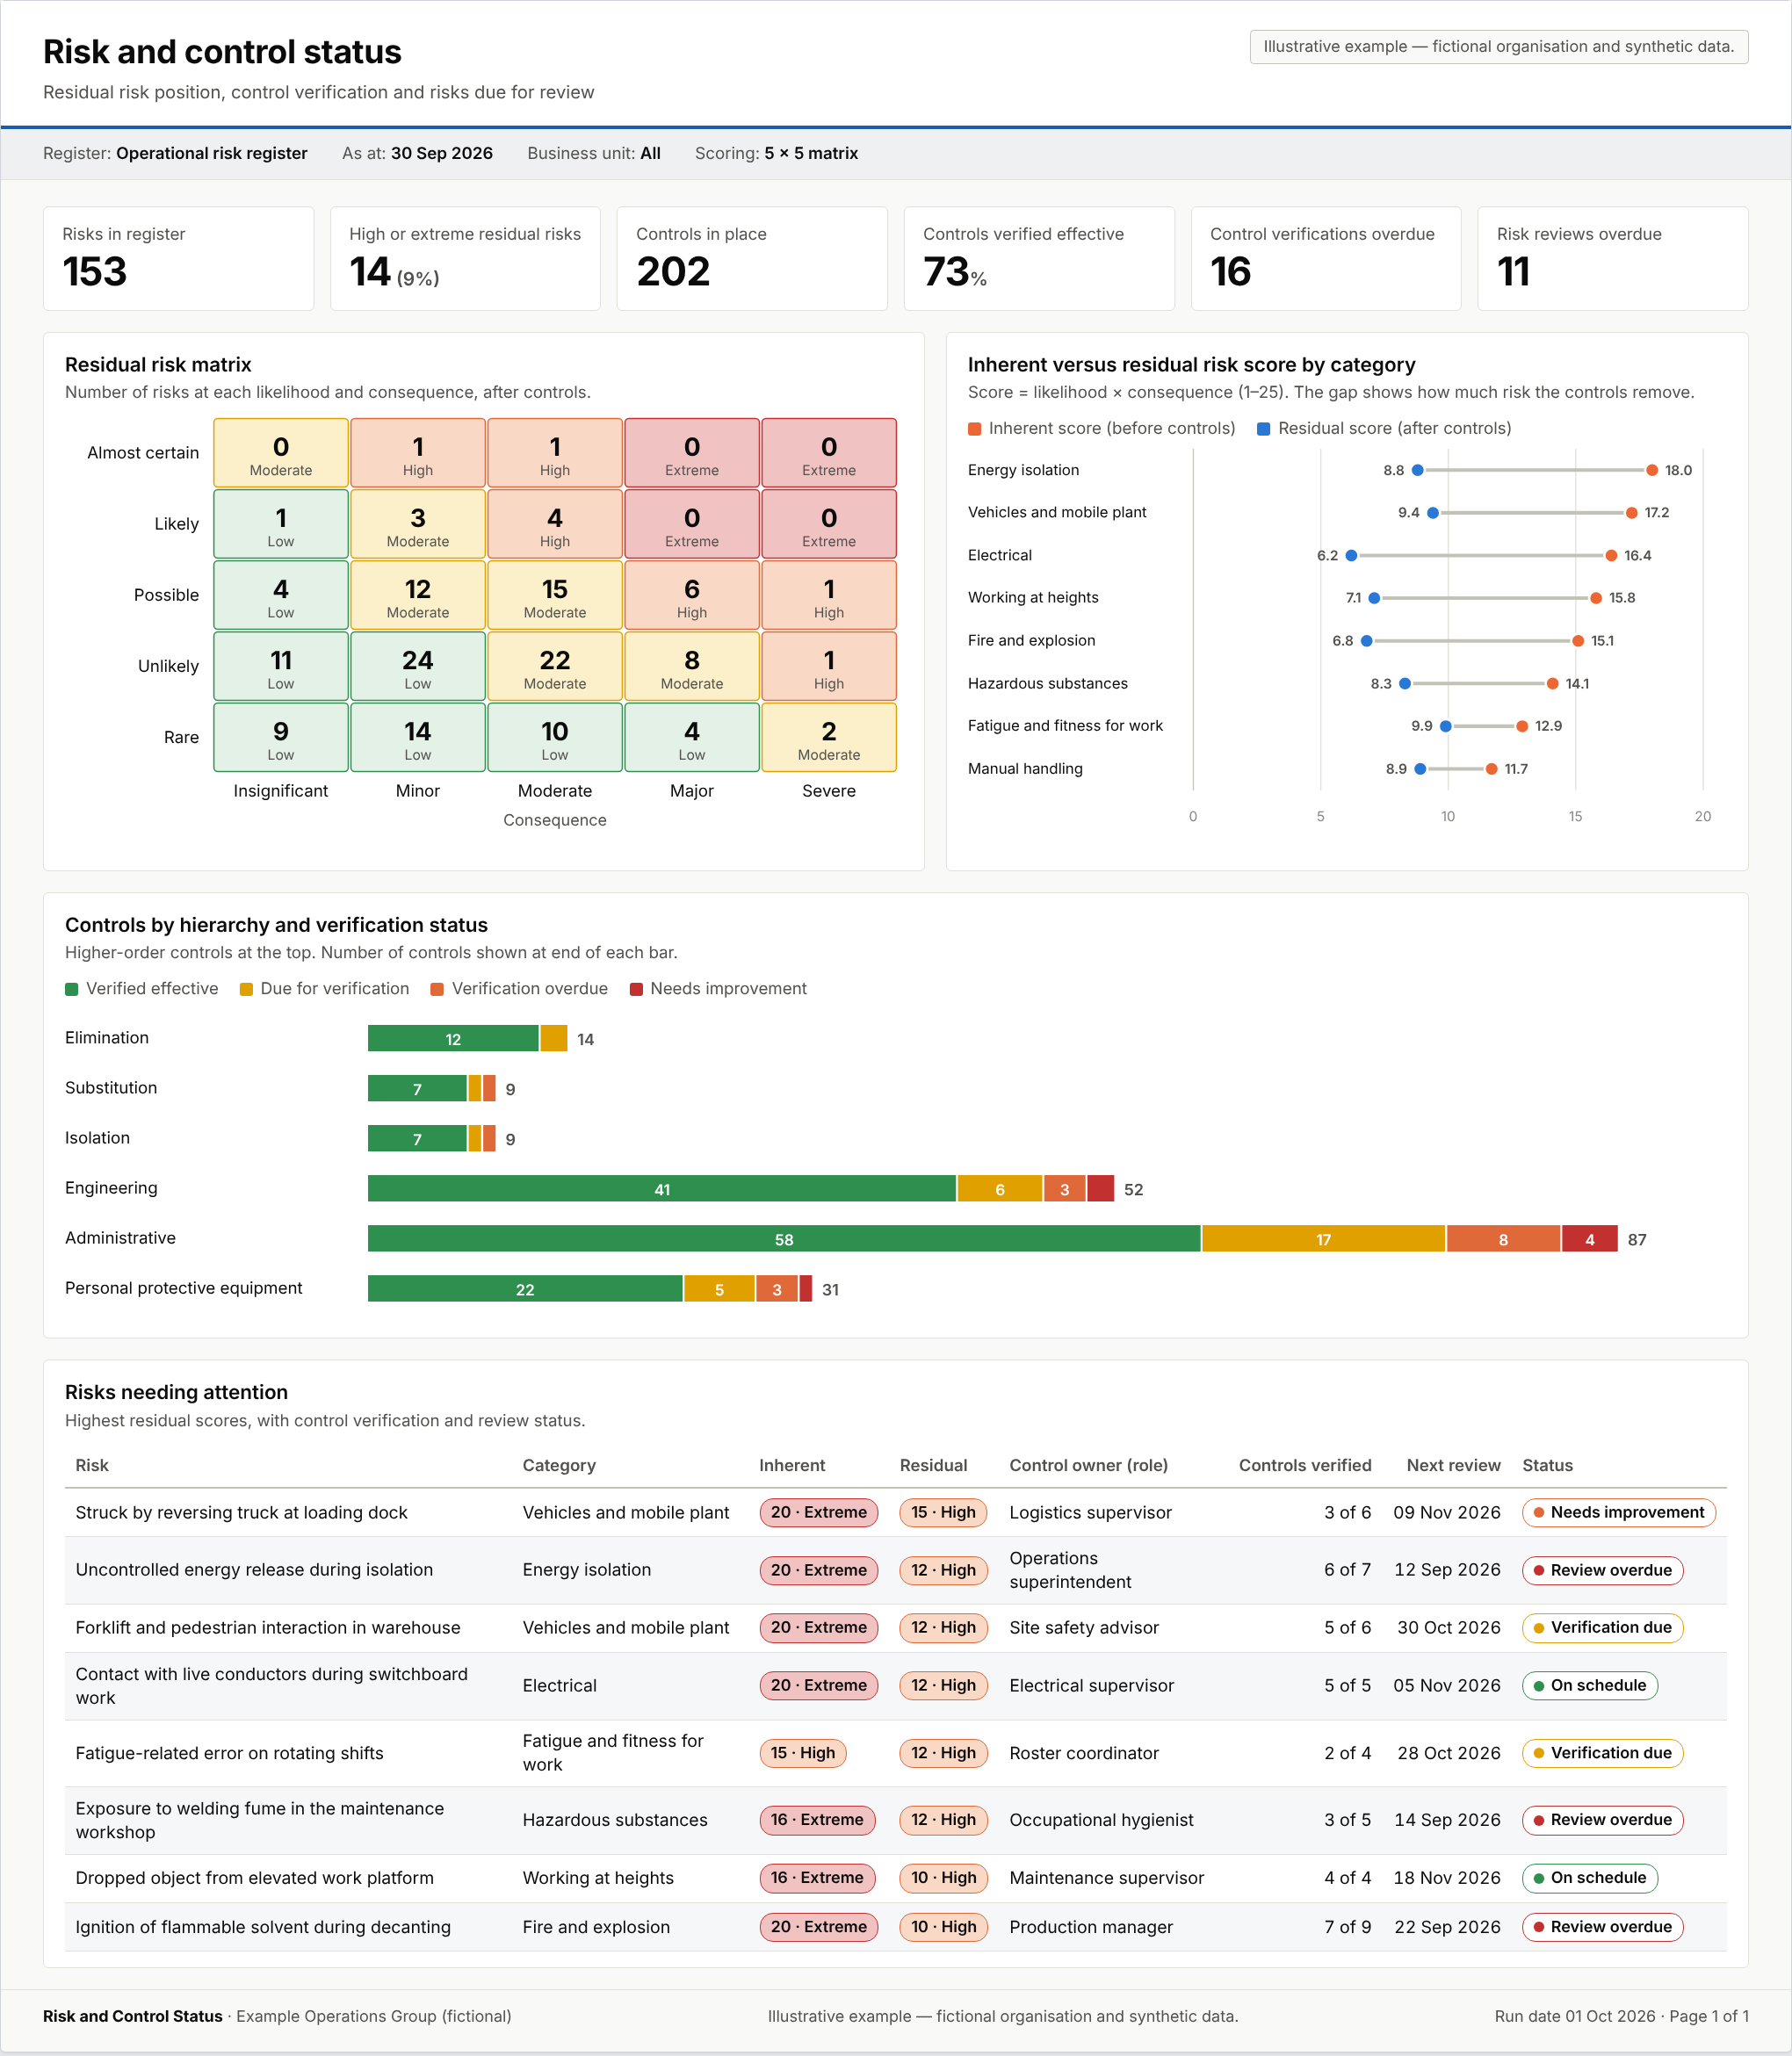Click the Needs improvement status pill
The height and width of the screenshot is (2056, 1792).
click(1618, 1512)
